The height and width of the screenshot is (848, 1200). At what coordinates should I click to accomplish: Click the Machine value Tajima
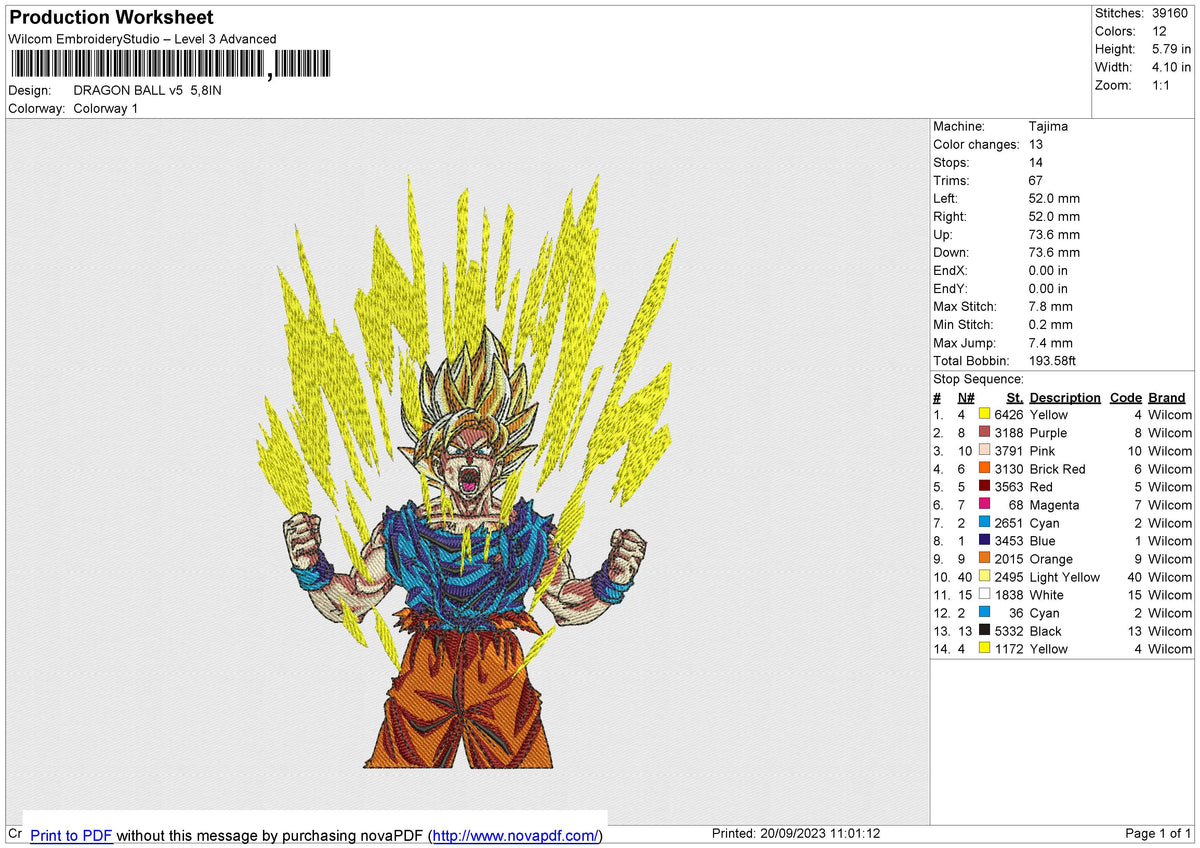pos(1048,127)
